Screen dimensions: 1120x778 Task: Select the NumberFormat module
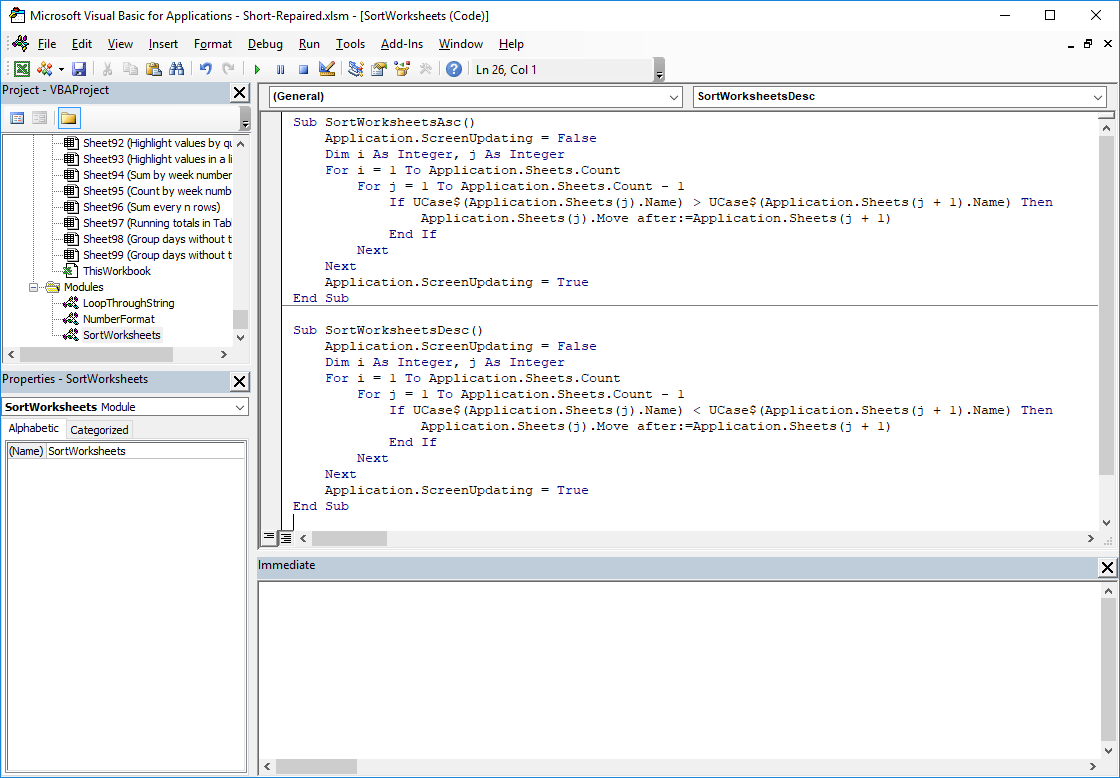119,319
